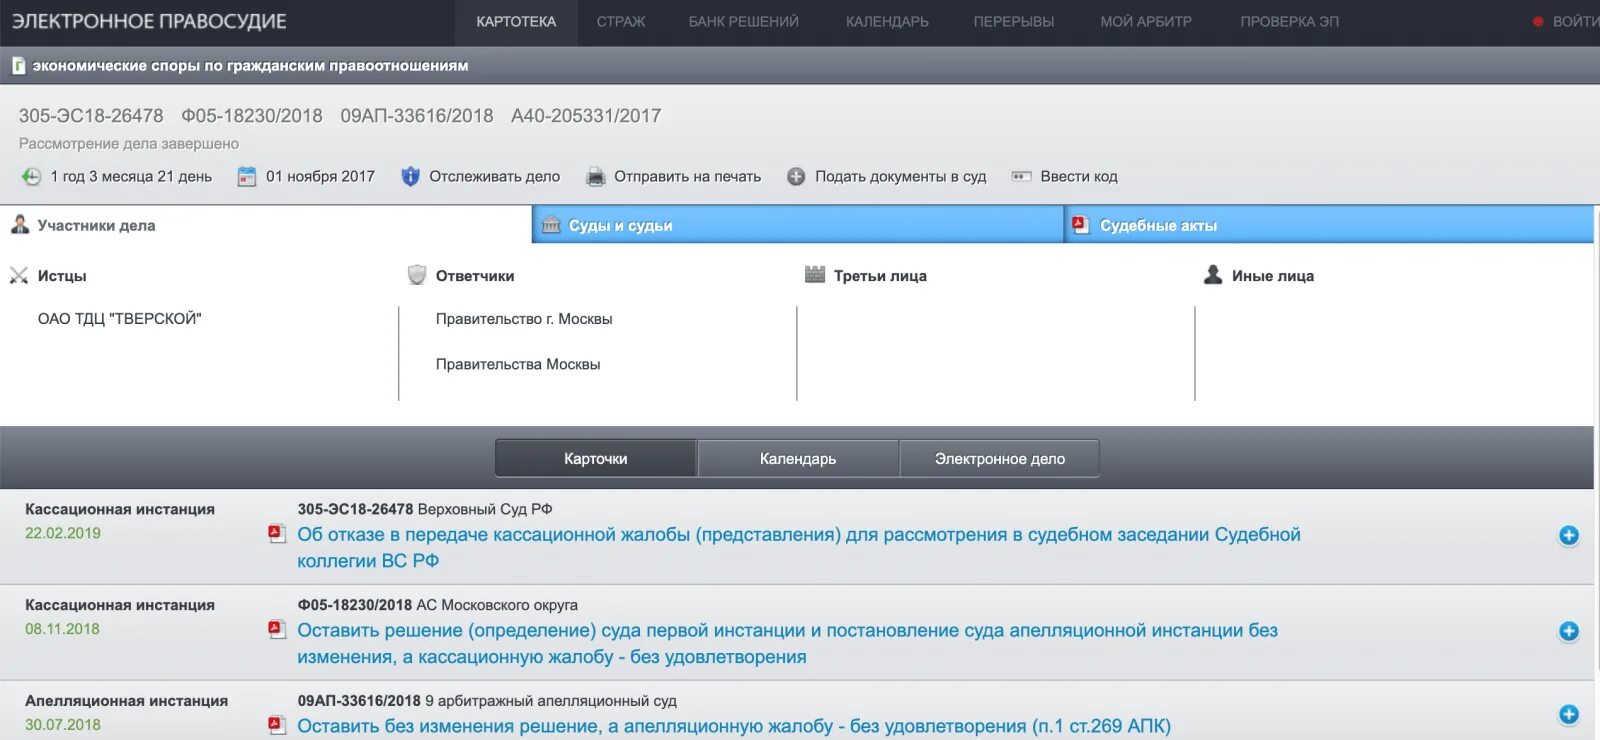Go to the Страж section
The height and width of the screenshot is (740, 1600).
(x=621, y=22)
